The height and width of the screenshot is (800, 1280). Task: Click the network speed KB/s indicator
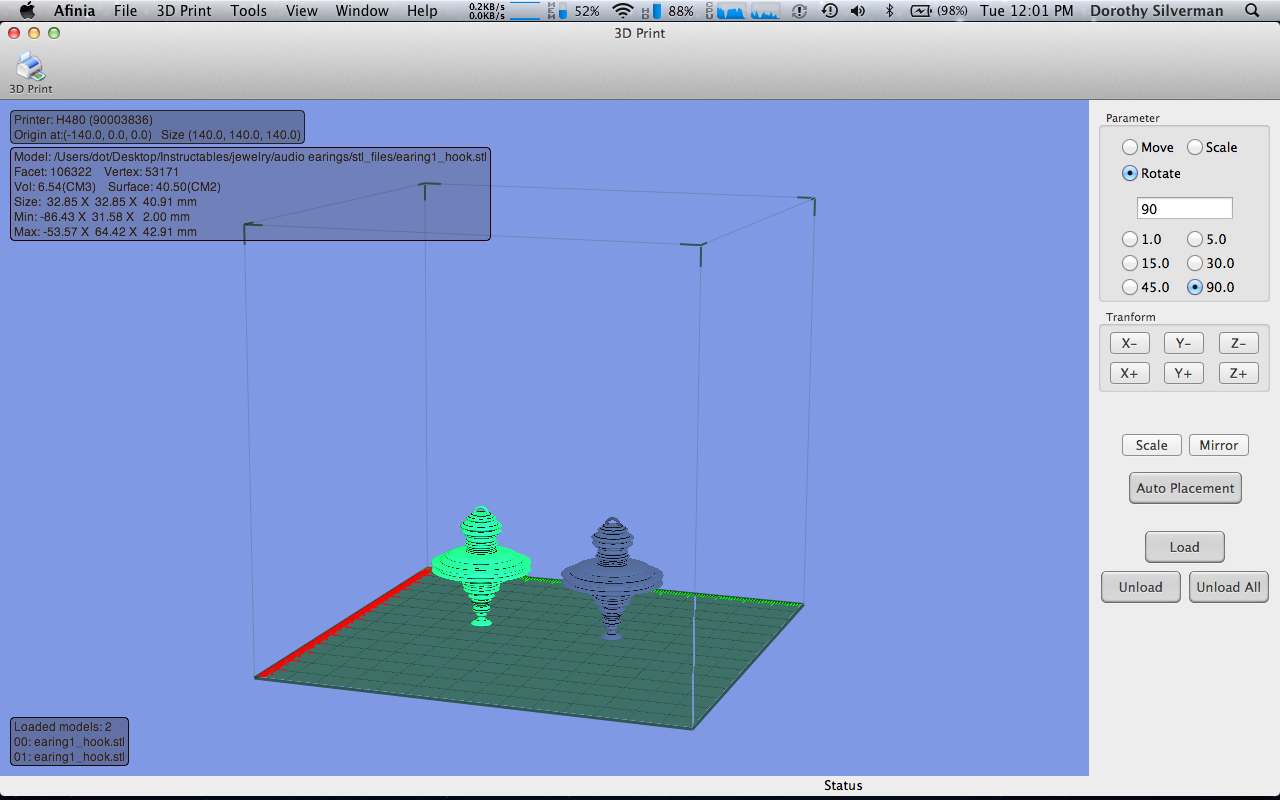pyautogui.click(x=503, y=11)
